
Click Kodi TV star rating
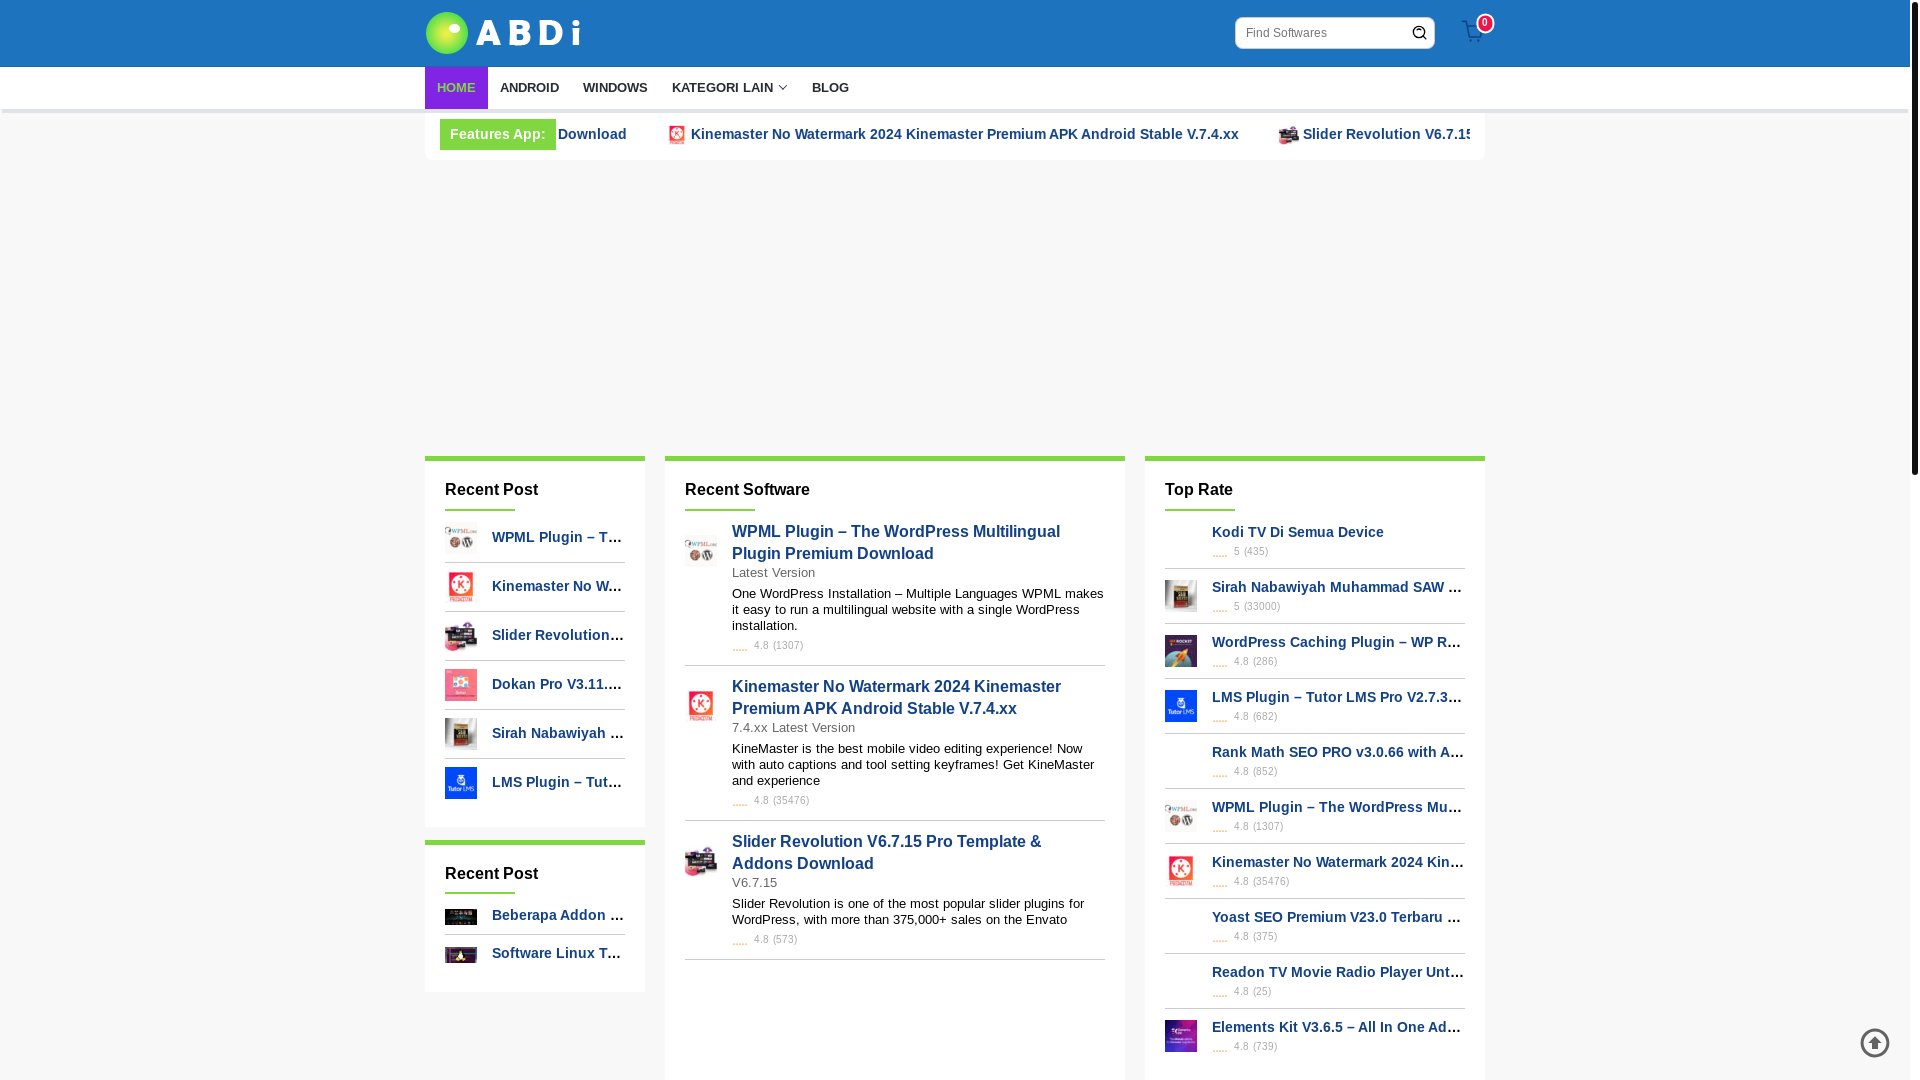pos(1220,552)
